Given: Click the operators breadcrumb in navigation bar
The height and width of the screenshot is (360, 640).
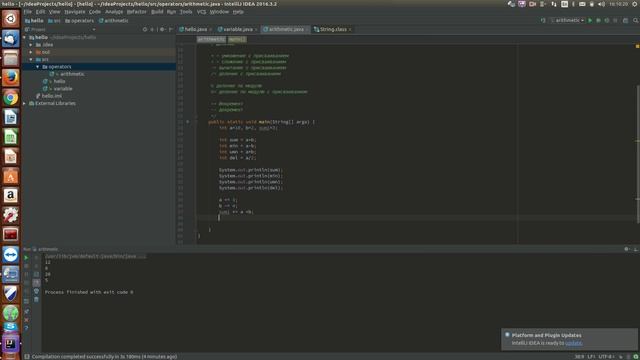Looking at the screenshot, I should (80, 20).
